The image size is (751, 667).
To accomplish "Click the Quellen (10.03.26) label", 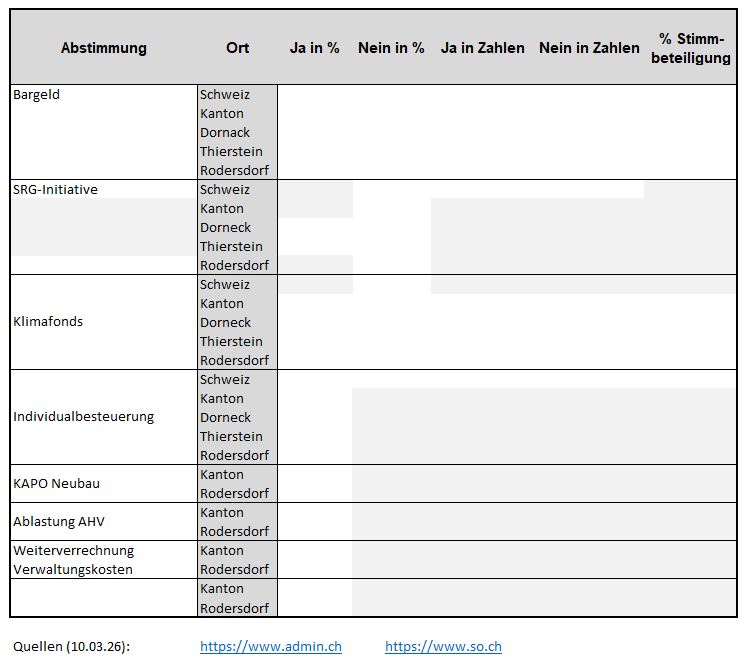I will (x=71, y=647).
